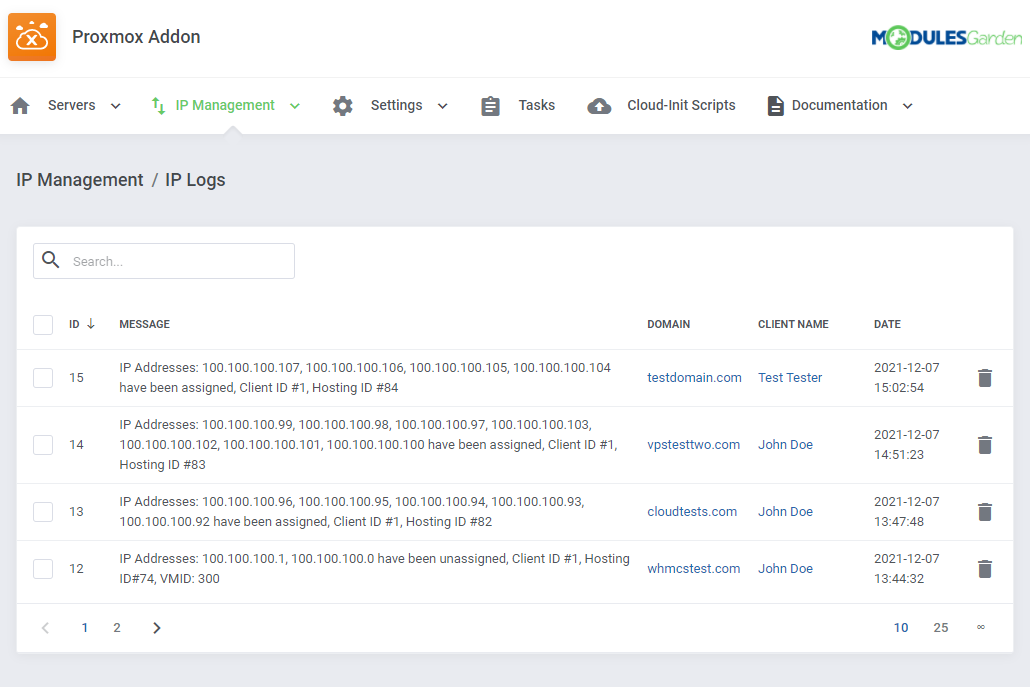Expand the Documentation dropdown chevron
1030x687 pixels.
[907, 106]
